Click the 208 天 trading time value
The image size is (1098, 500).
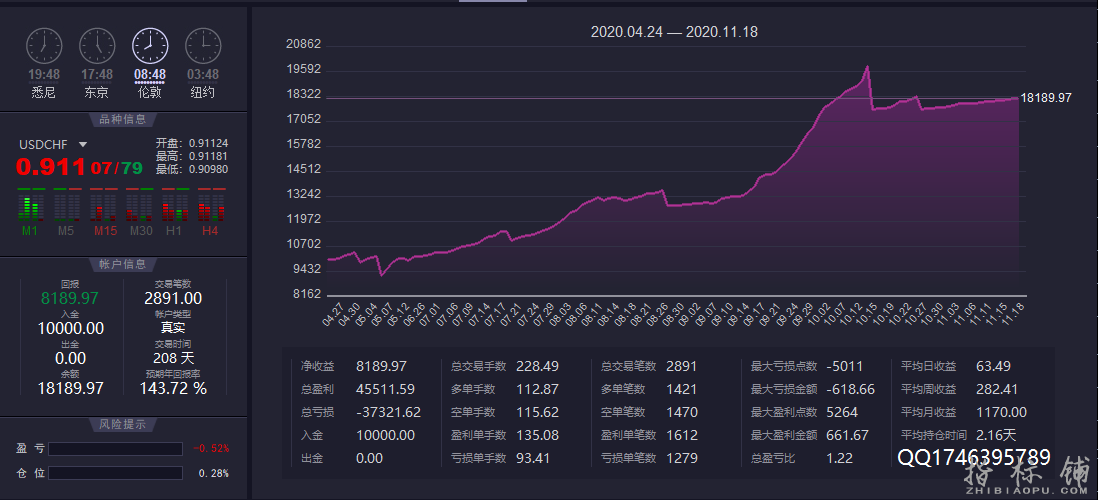(173, 358)
